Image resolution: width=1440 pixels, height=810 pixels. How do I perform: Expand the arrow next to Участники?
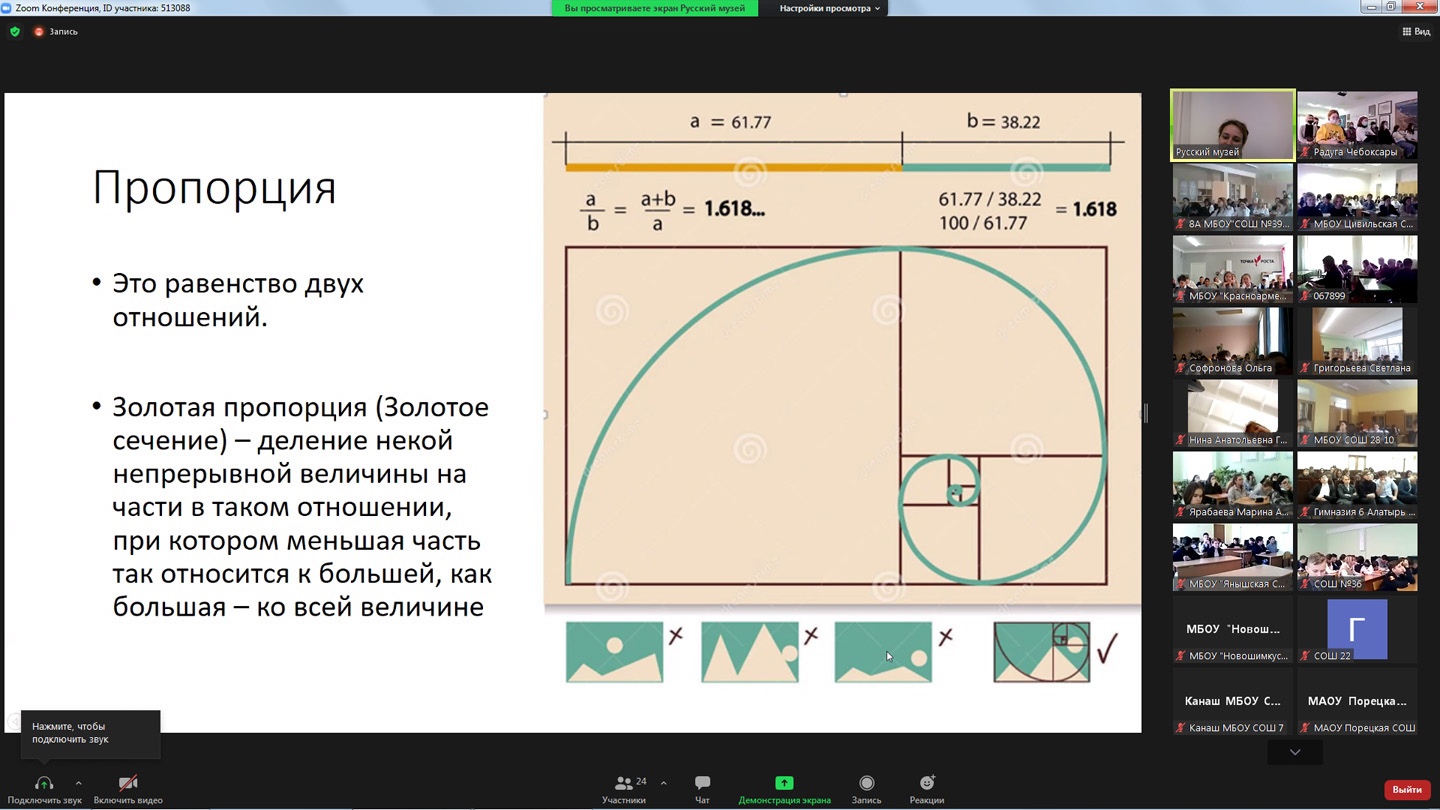tap(663, 783)
